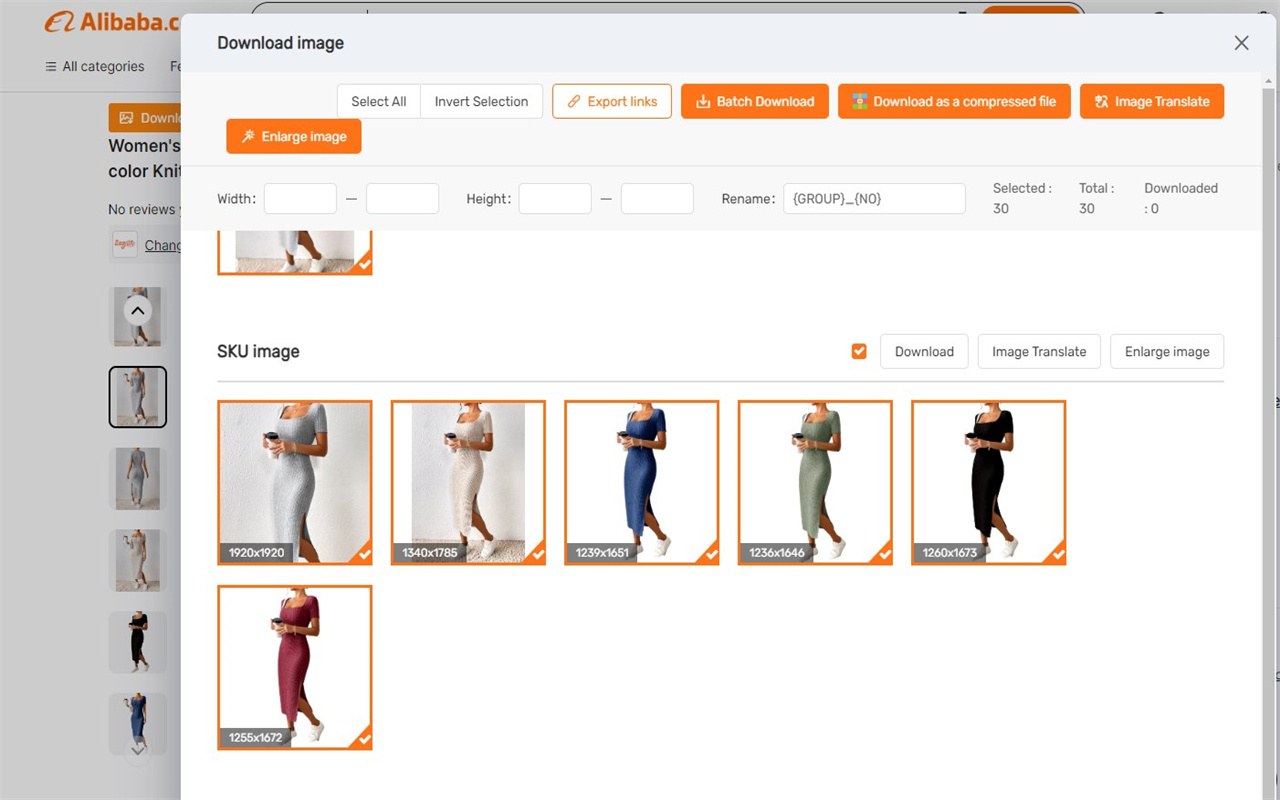Untick the checkmark on the 1260x1673 black dress

pos(1058,555)
